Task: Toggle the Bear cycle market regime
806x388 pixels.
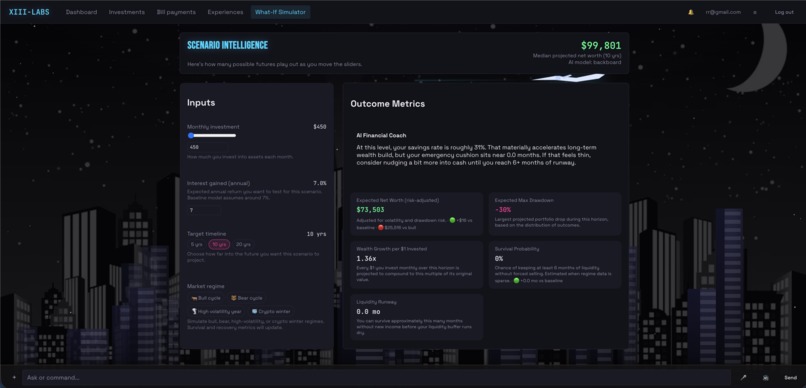Action: point(246,298)
